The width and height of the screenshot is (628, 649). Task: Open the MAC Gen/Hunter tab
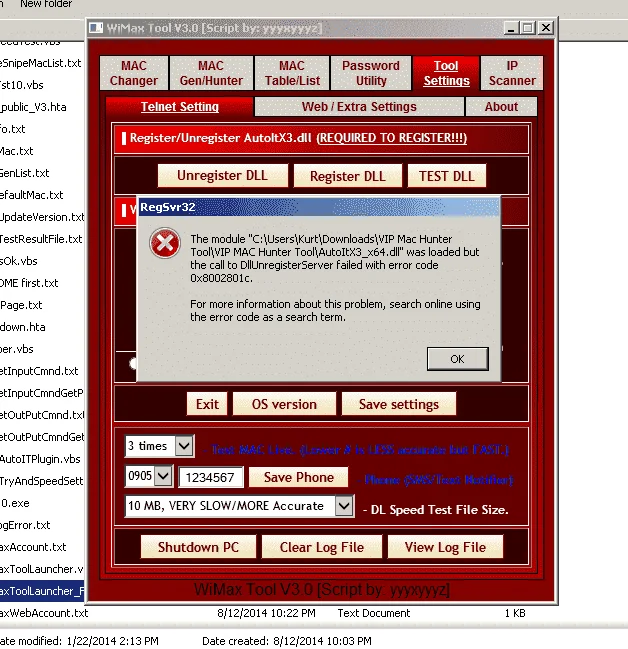[211, 73]
